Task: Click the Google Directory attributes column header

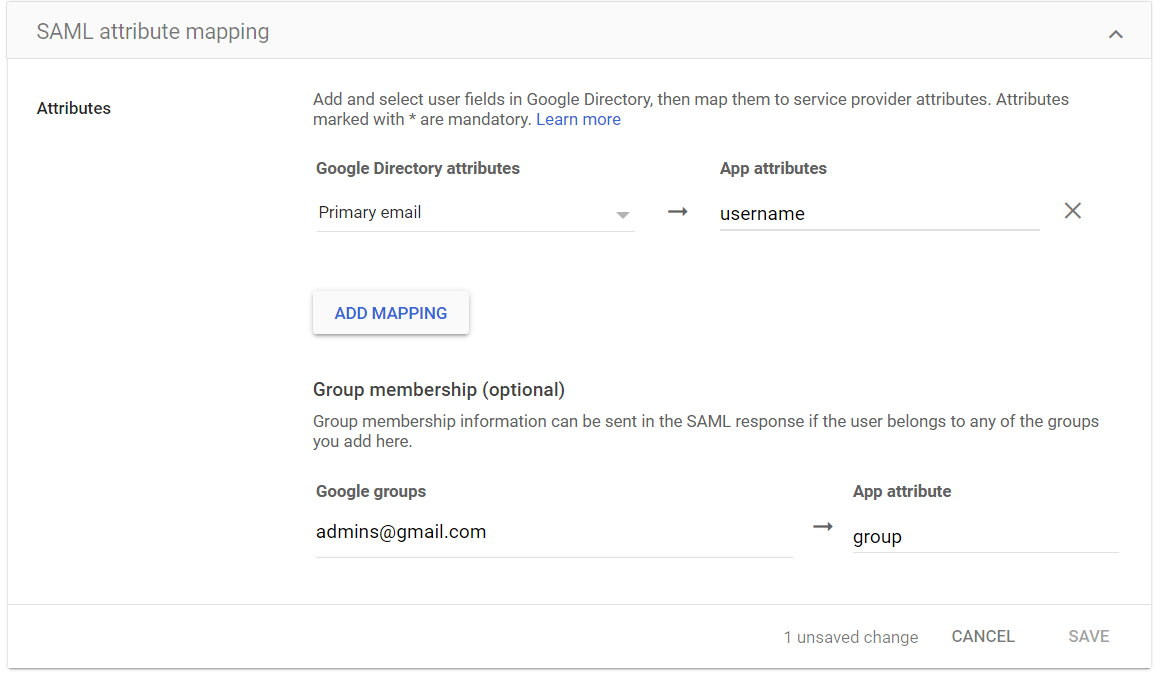Action: [418, 168]
